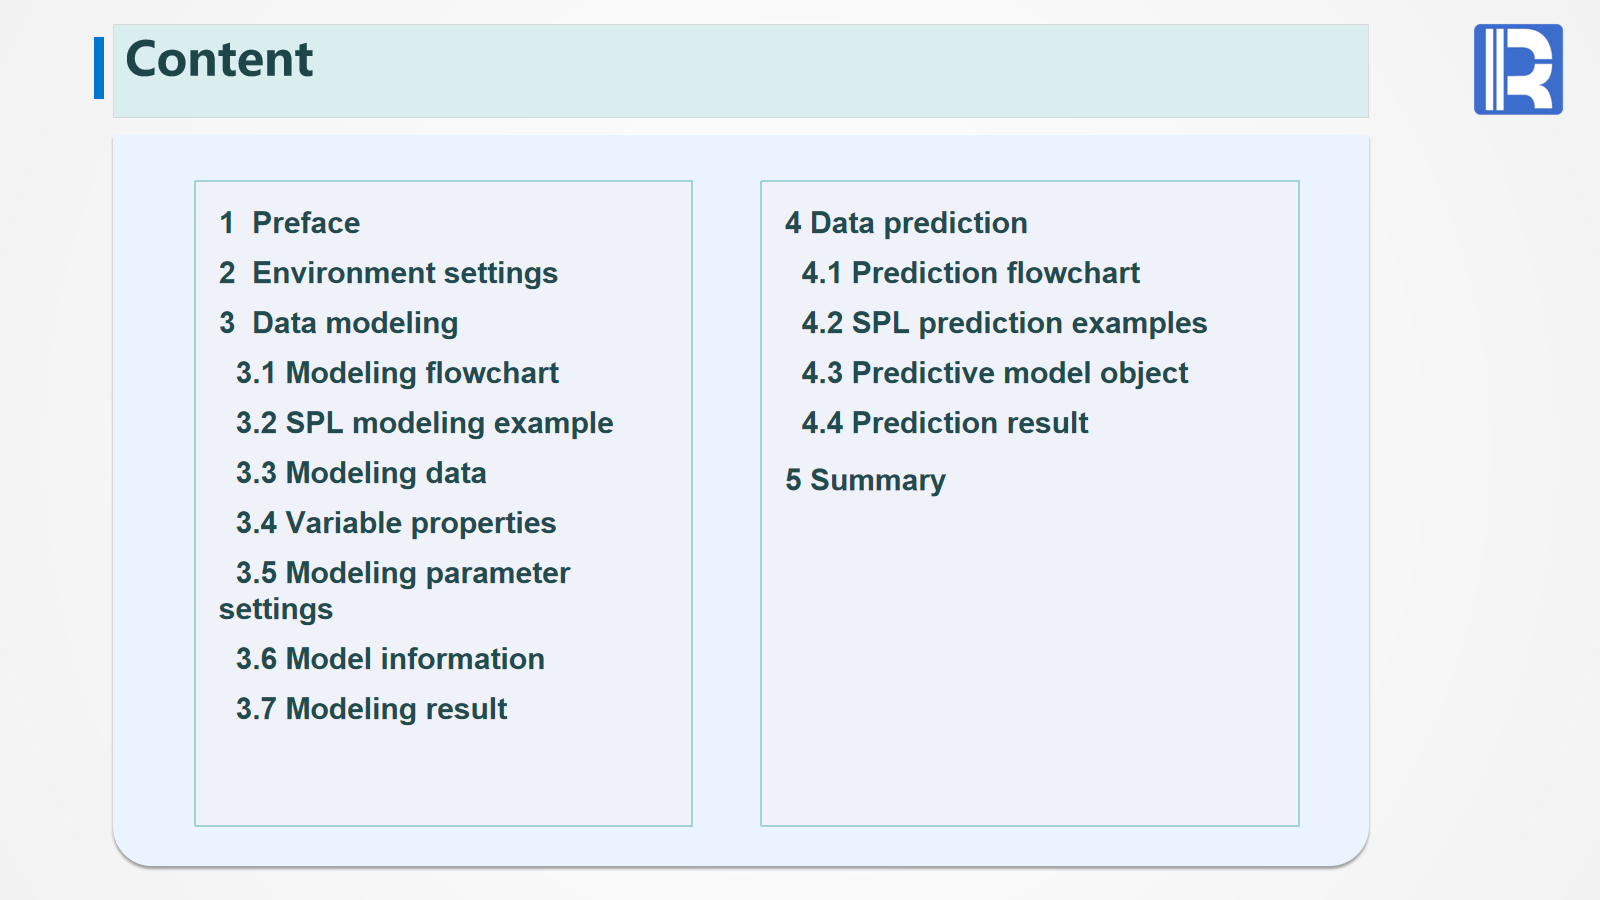Go to 2 Environment settings section
This screenshot has height=900, width=1600.
coord(389,273)
